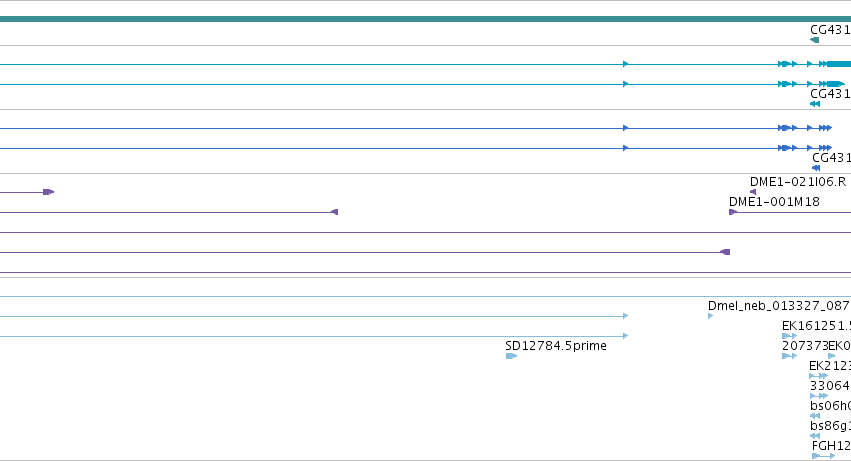Click the arrow glyph under EK2123

pyautogui.click(x=818, y=376)
